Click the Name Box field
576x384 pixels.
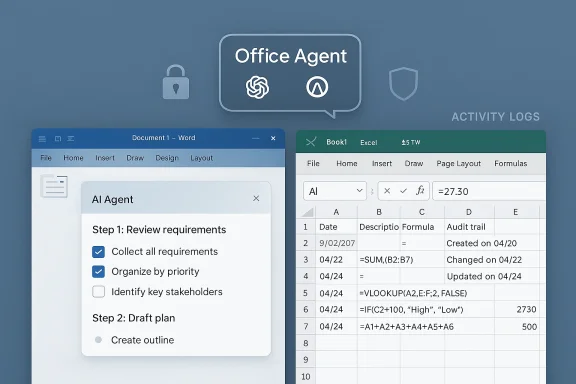pyautogui.click(x=335, y=191)
